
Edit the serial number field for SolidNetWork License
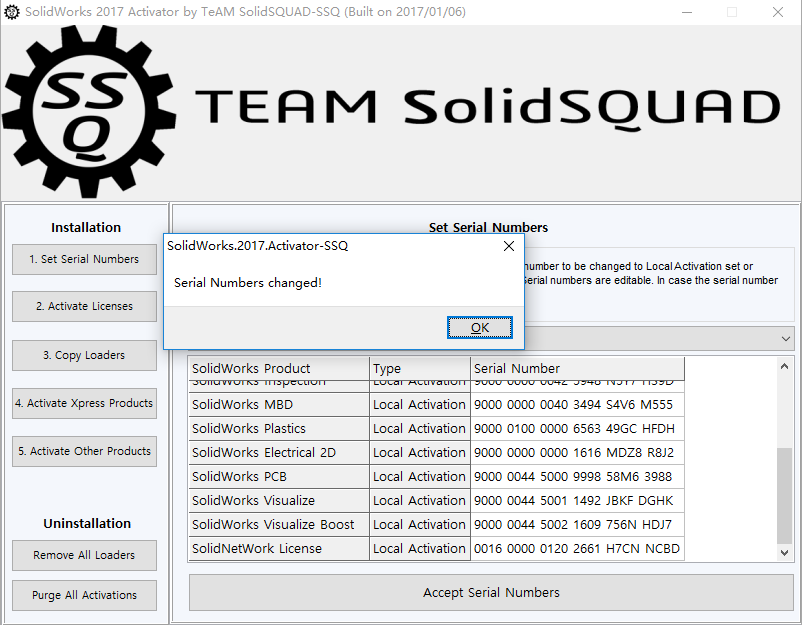tap(577, 549)
